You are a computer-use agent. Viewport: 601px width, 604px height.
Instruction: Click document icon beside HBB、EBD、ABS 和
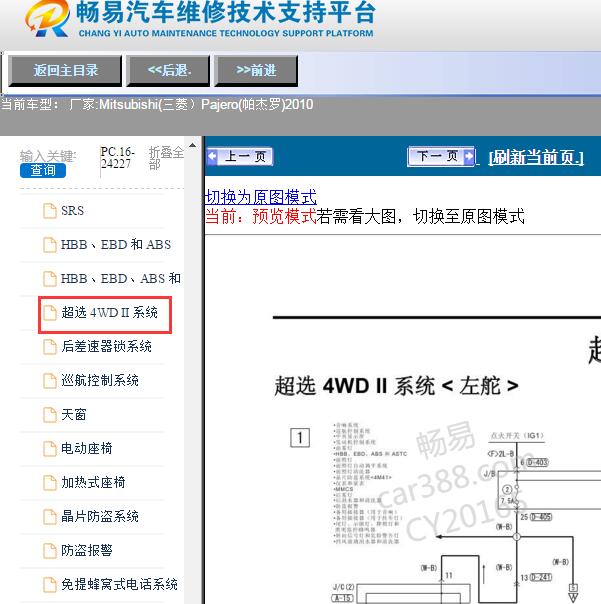[49, 279]
